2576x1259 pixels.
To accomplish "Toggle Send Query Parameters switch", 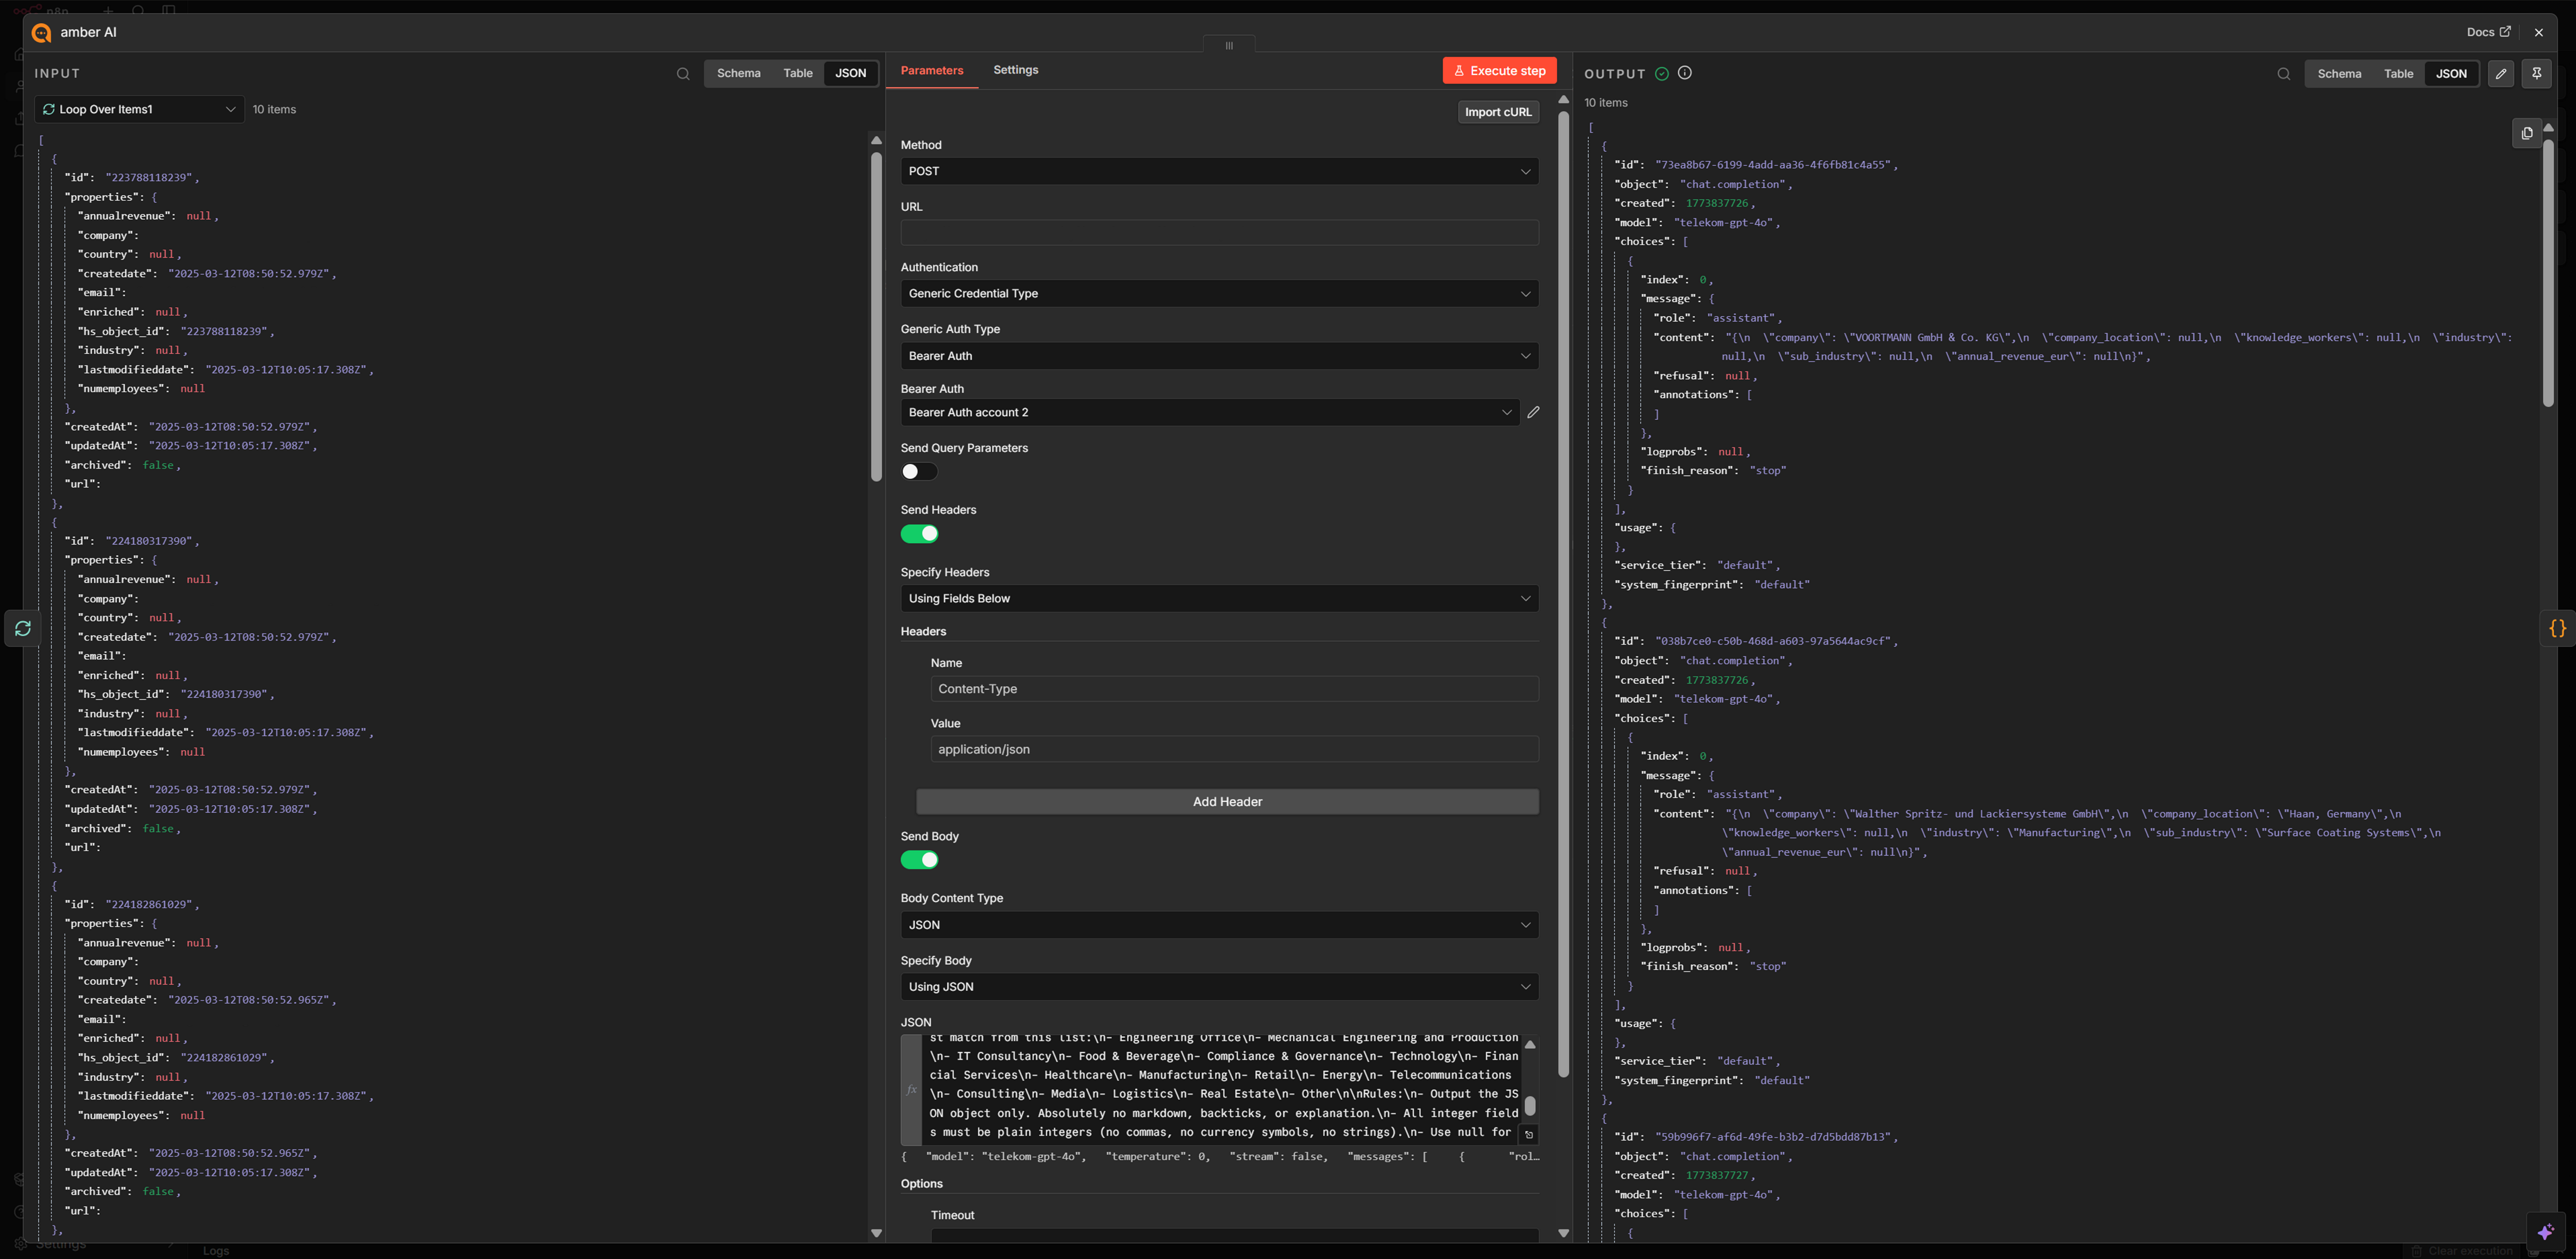I will [x=919, y=472].
